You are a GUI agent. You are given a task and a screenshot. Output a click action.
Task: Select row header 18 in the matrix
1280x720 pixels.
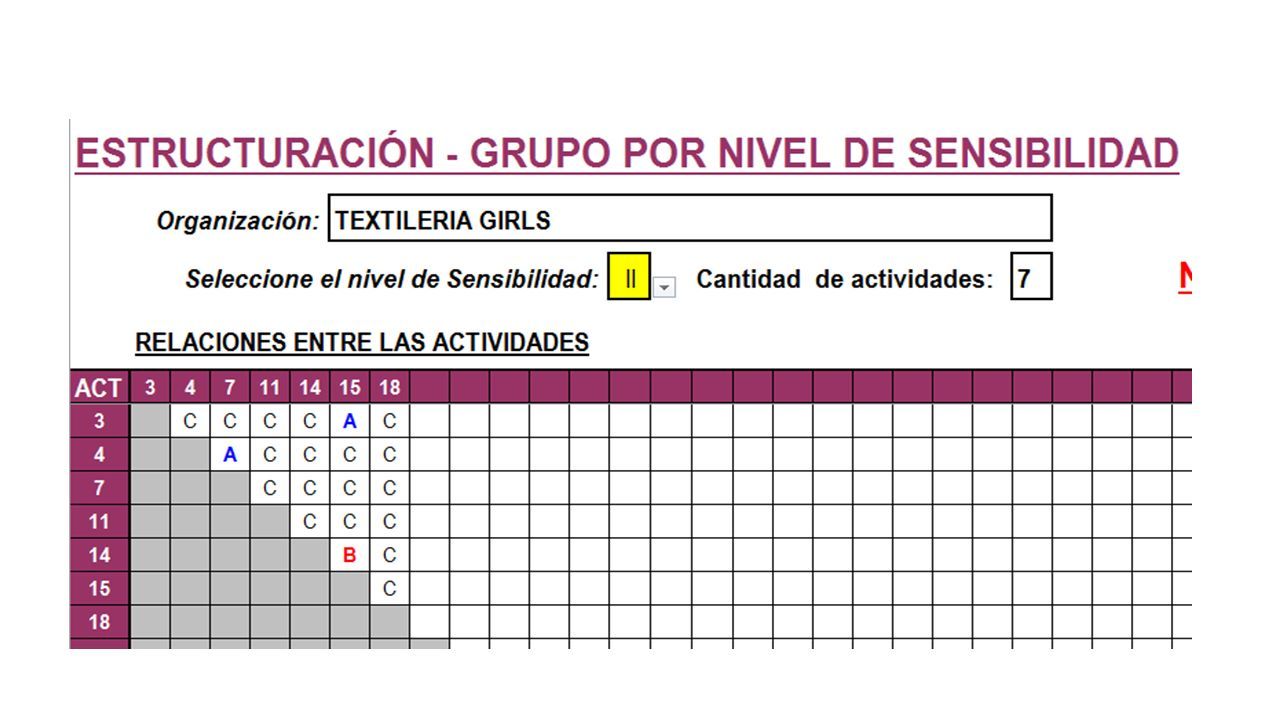[x=99, y=622]
